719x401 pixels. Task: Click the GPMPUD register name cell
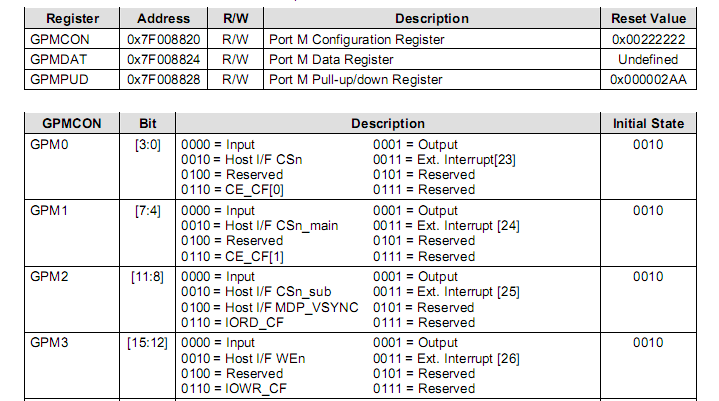(59, 78)
